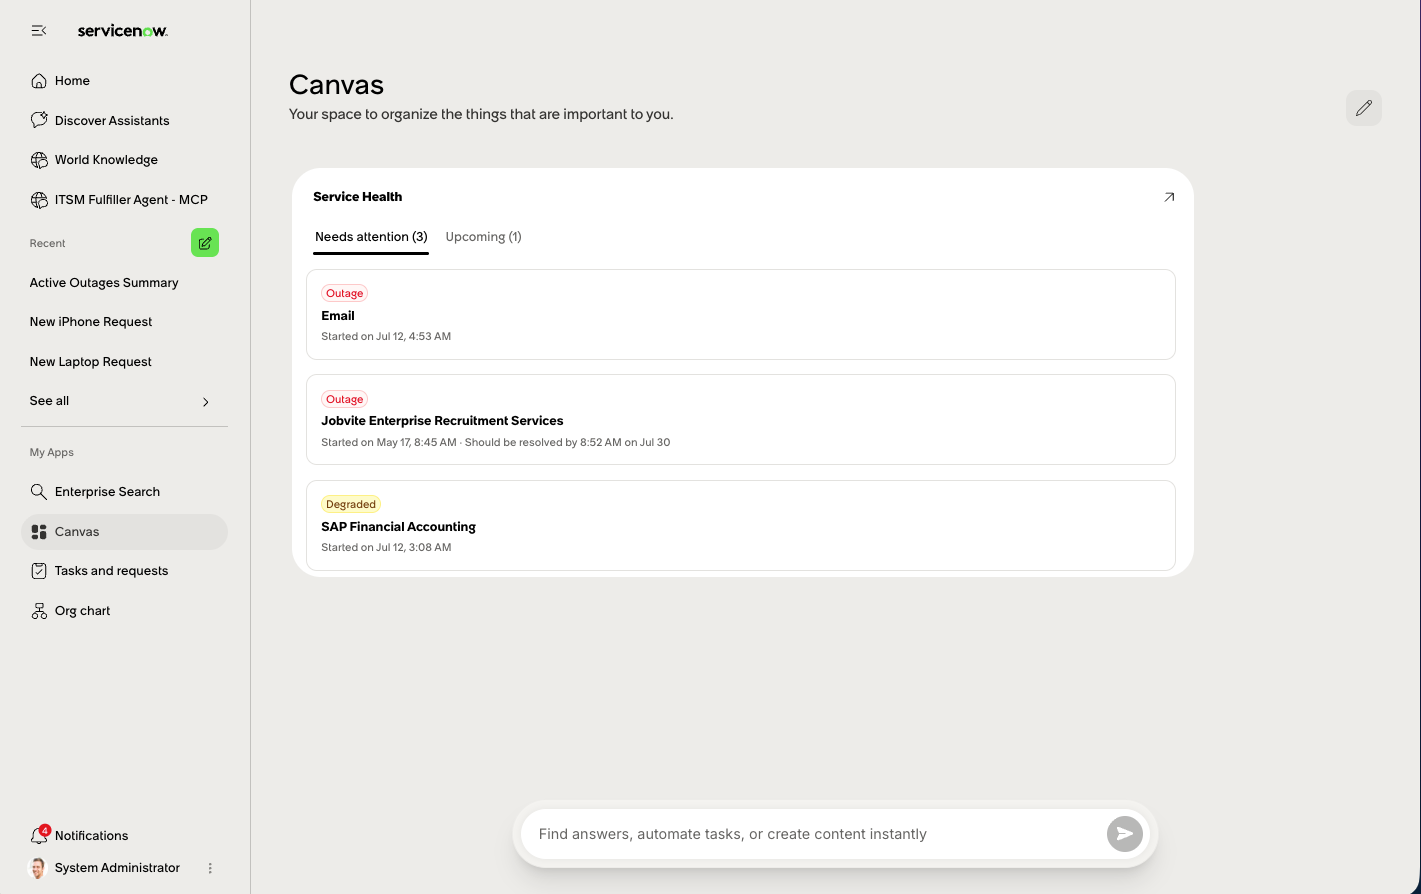Start a new chat with the green compose icon

(205, 243)
